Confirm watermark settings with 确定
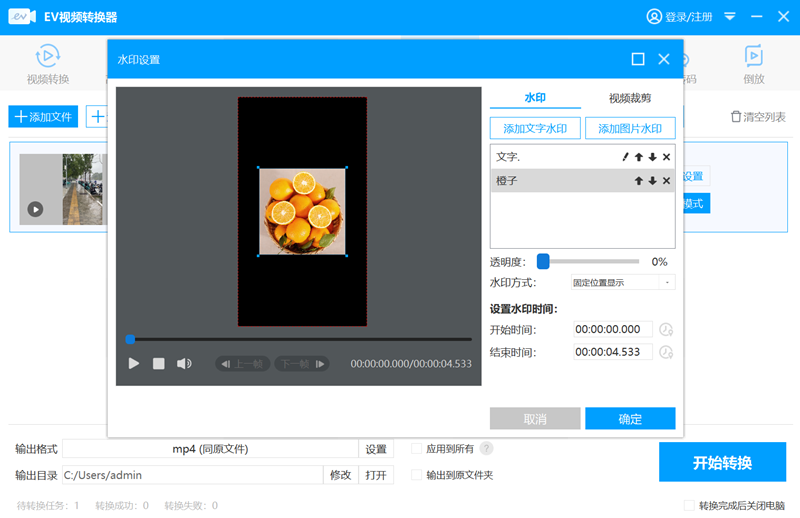Viewport: 800px width, 518px height. tap(630, 418)
